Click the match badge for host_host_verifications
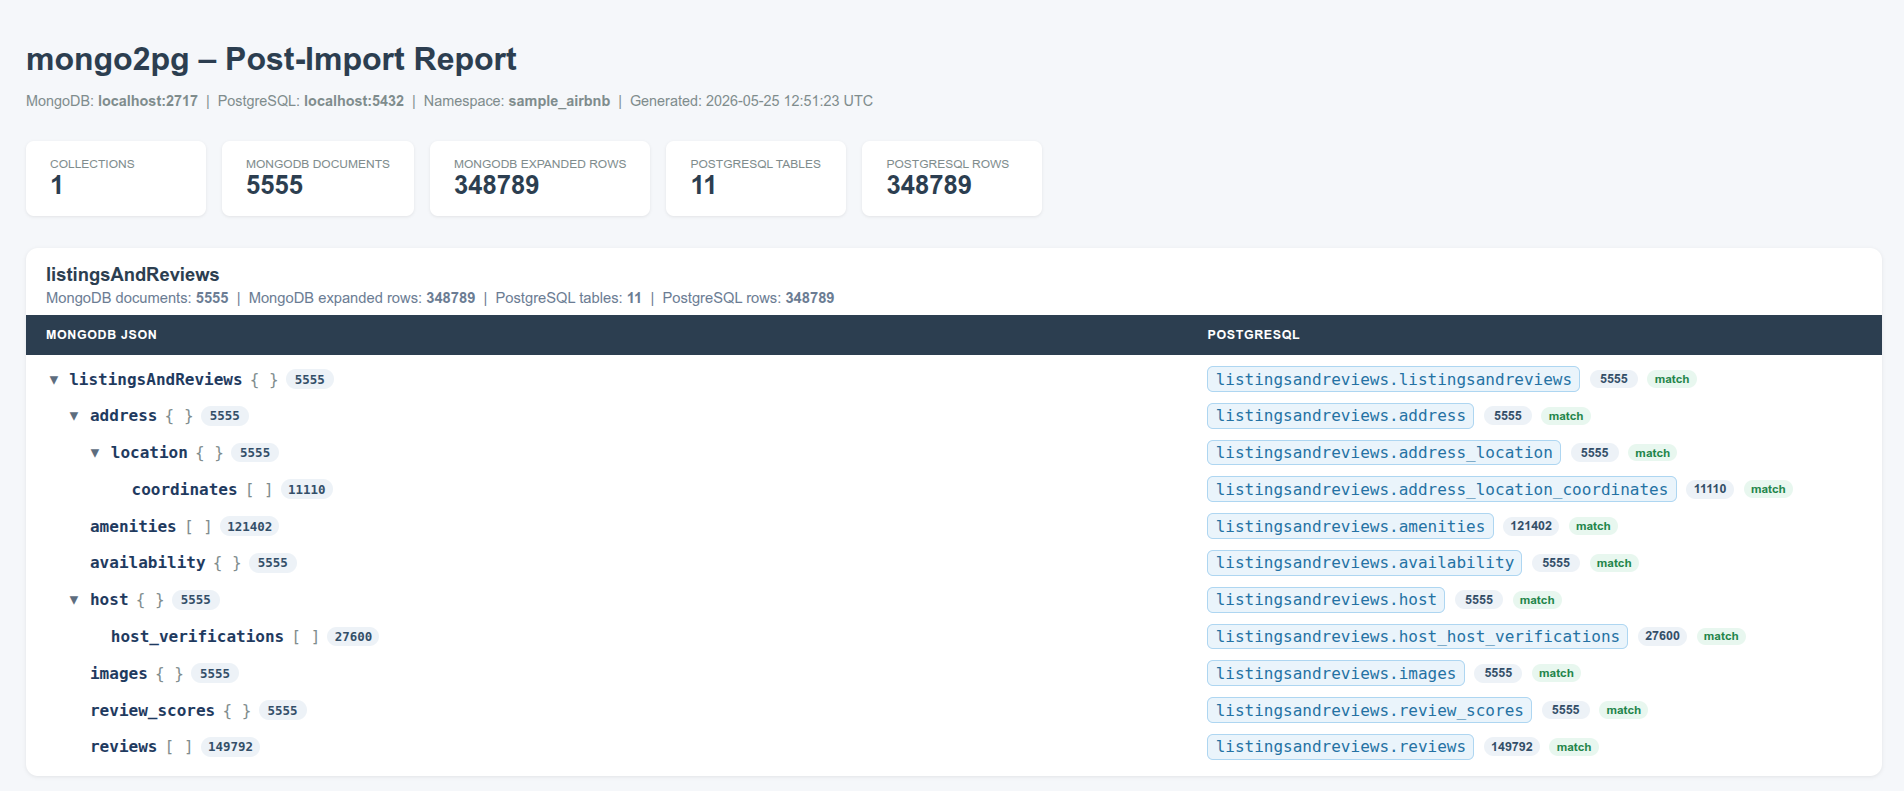 pyautogui.click(x=1721, y=636)
